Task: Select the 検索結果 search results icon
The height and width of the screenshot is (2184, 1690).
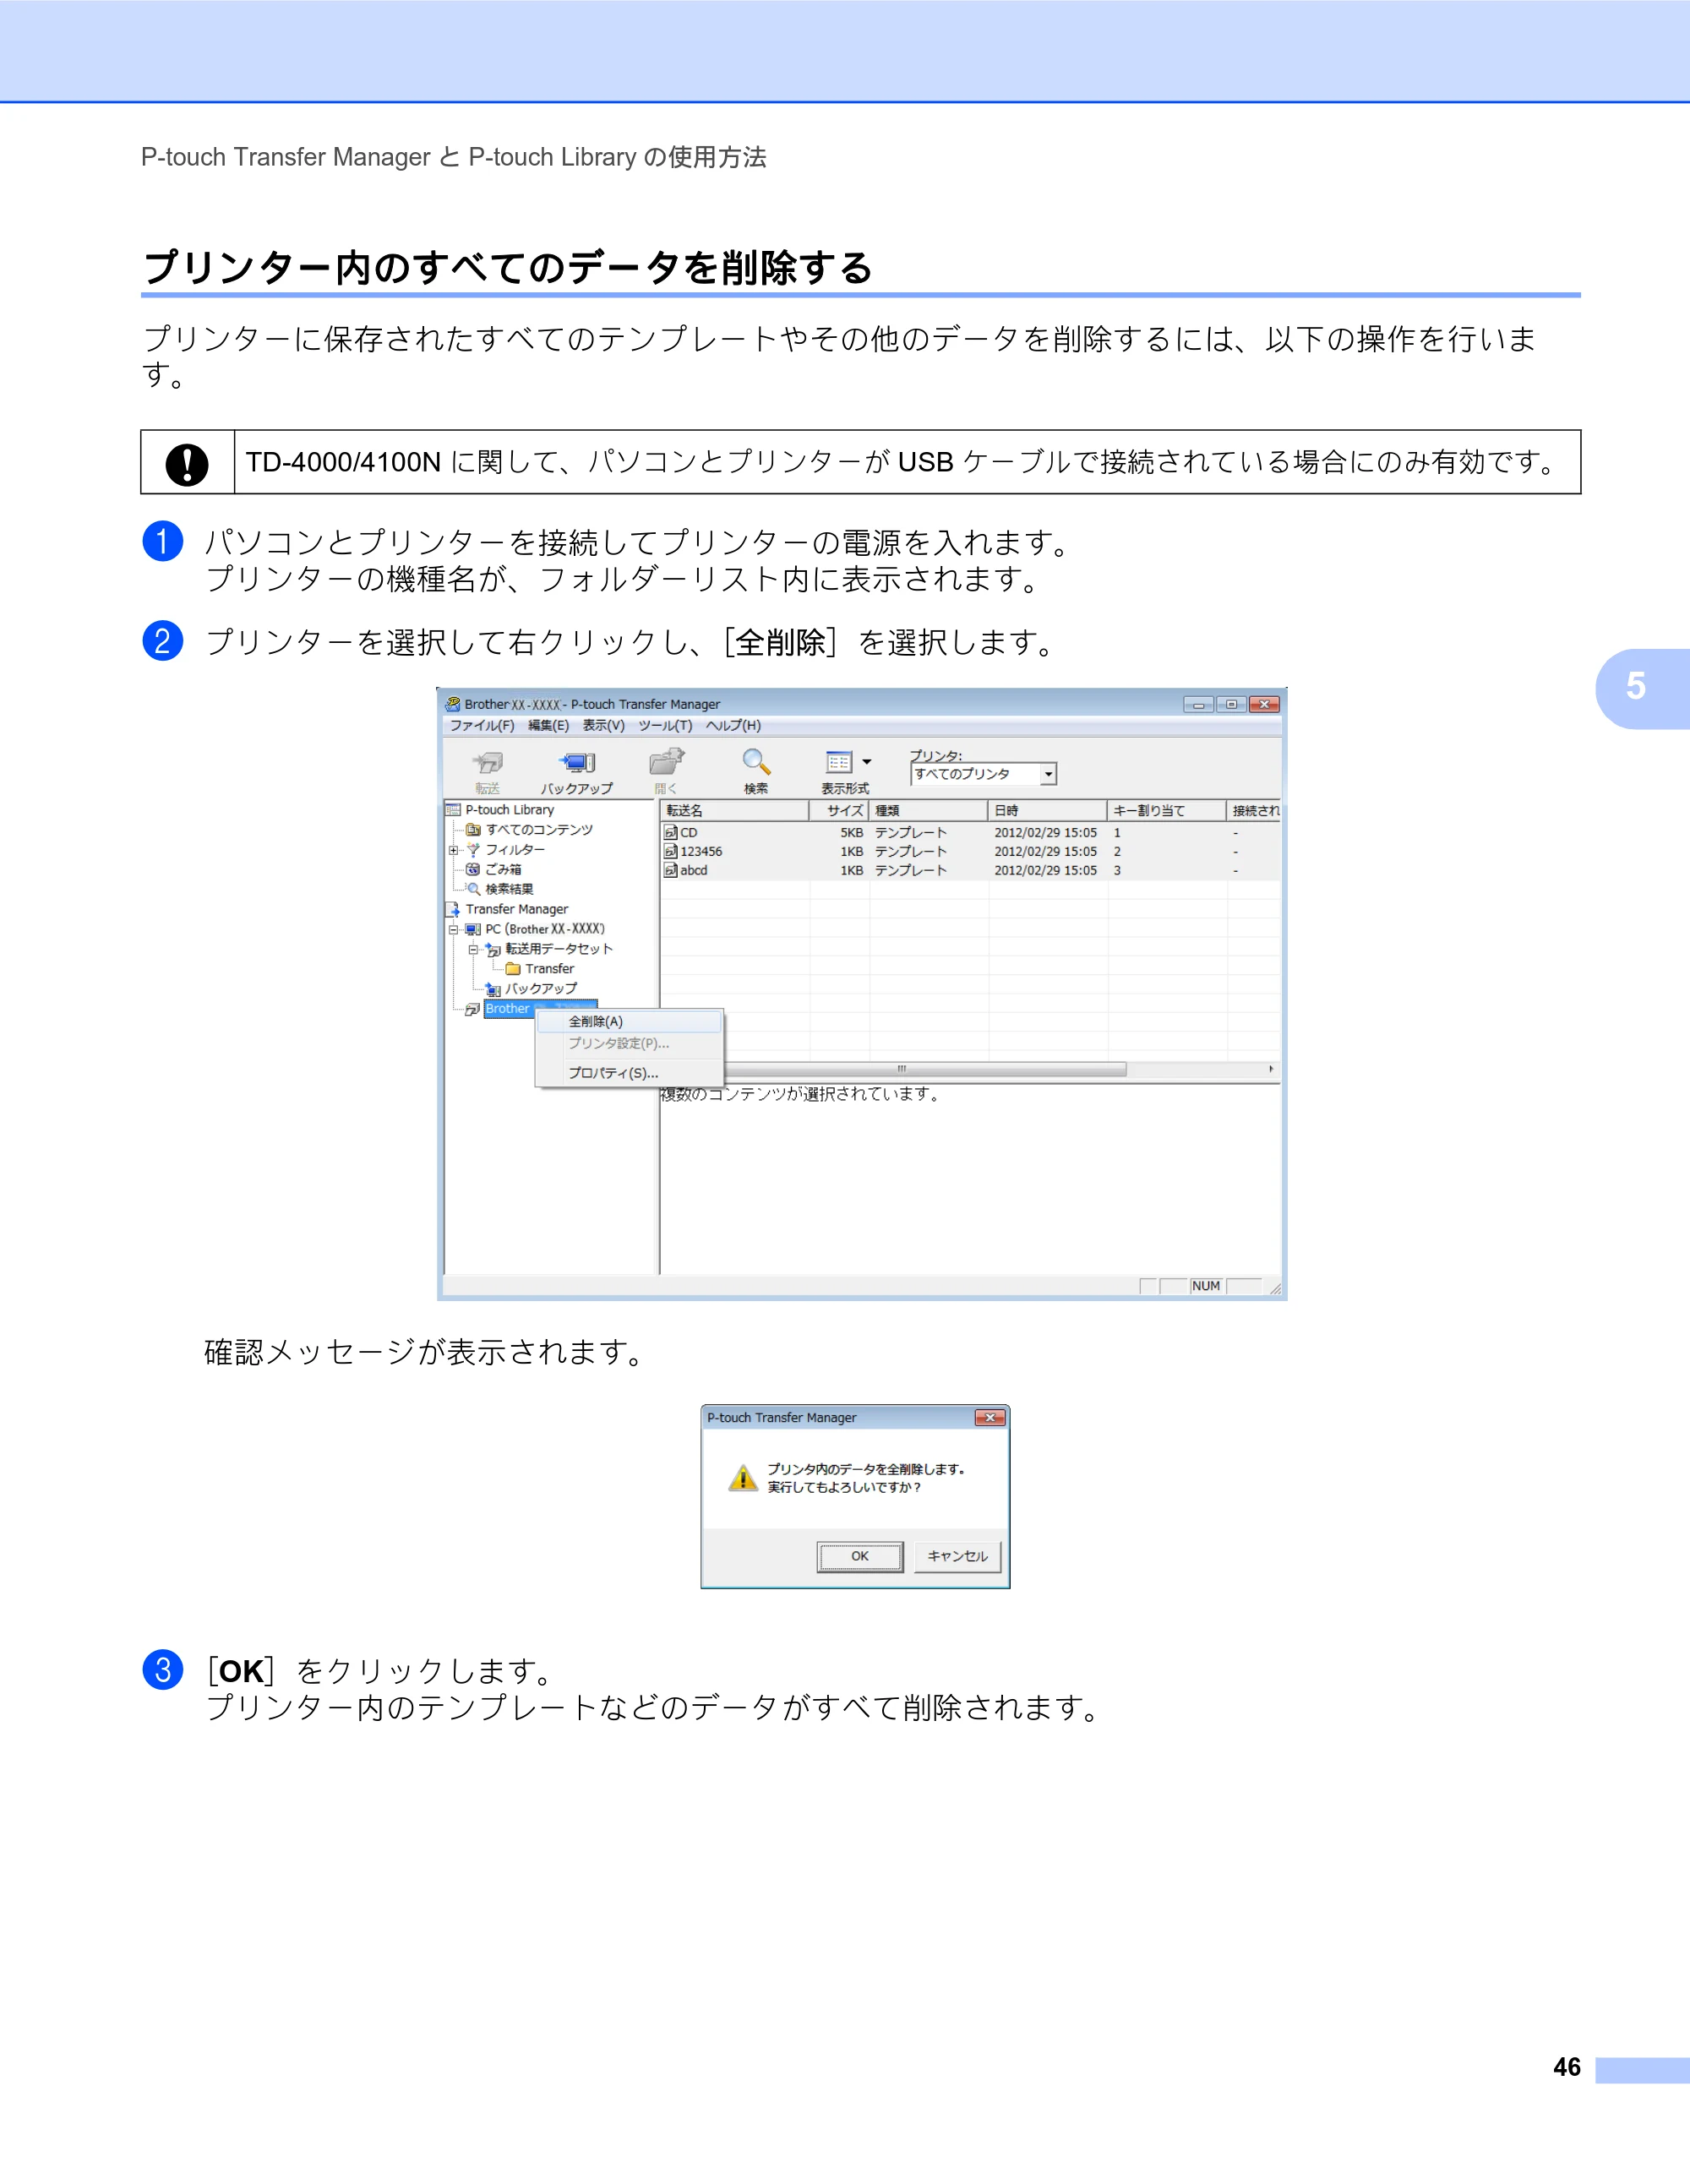Action: 473,889
